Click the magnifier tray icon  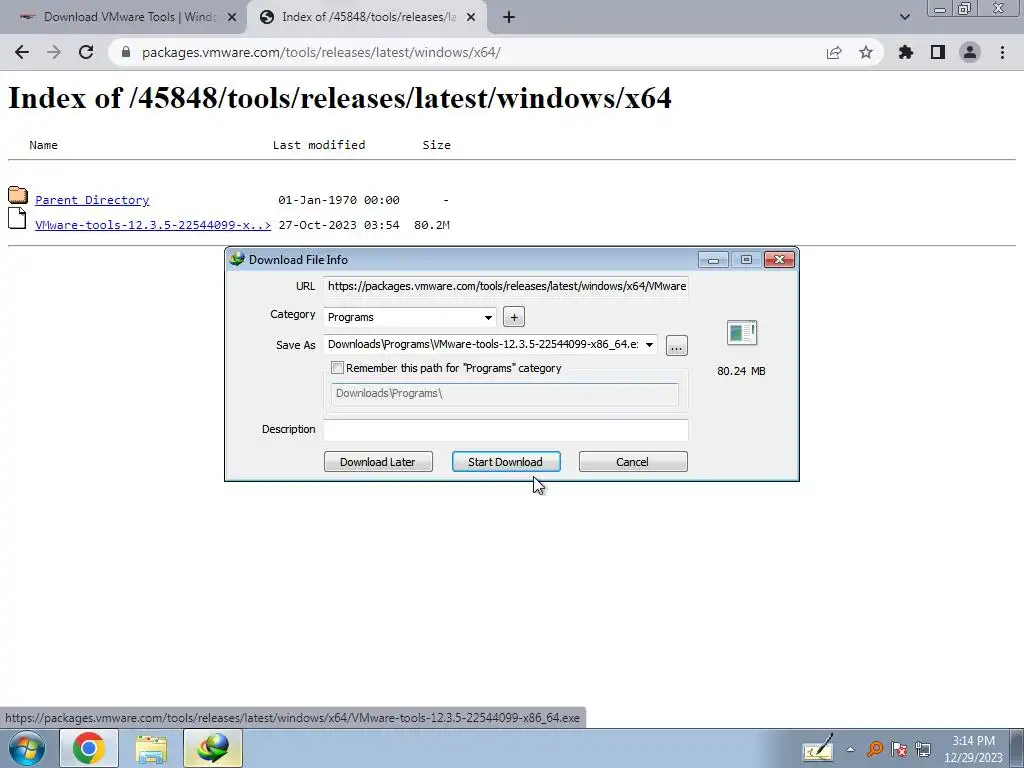(874, 749)
